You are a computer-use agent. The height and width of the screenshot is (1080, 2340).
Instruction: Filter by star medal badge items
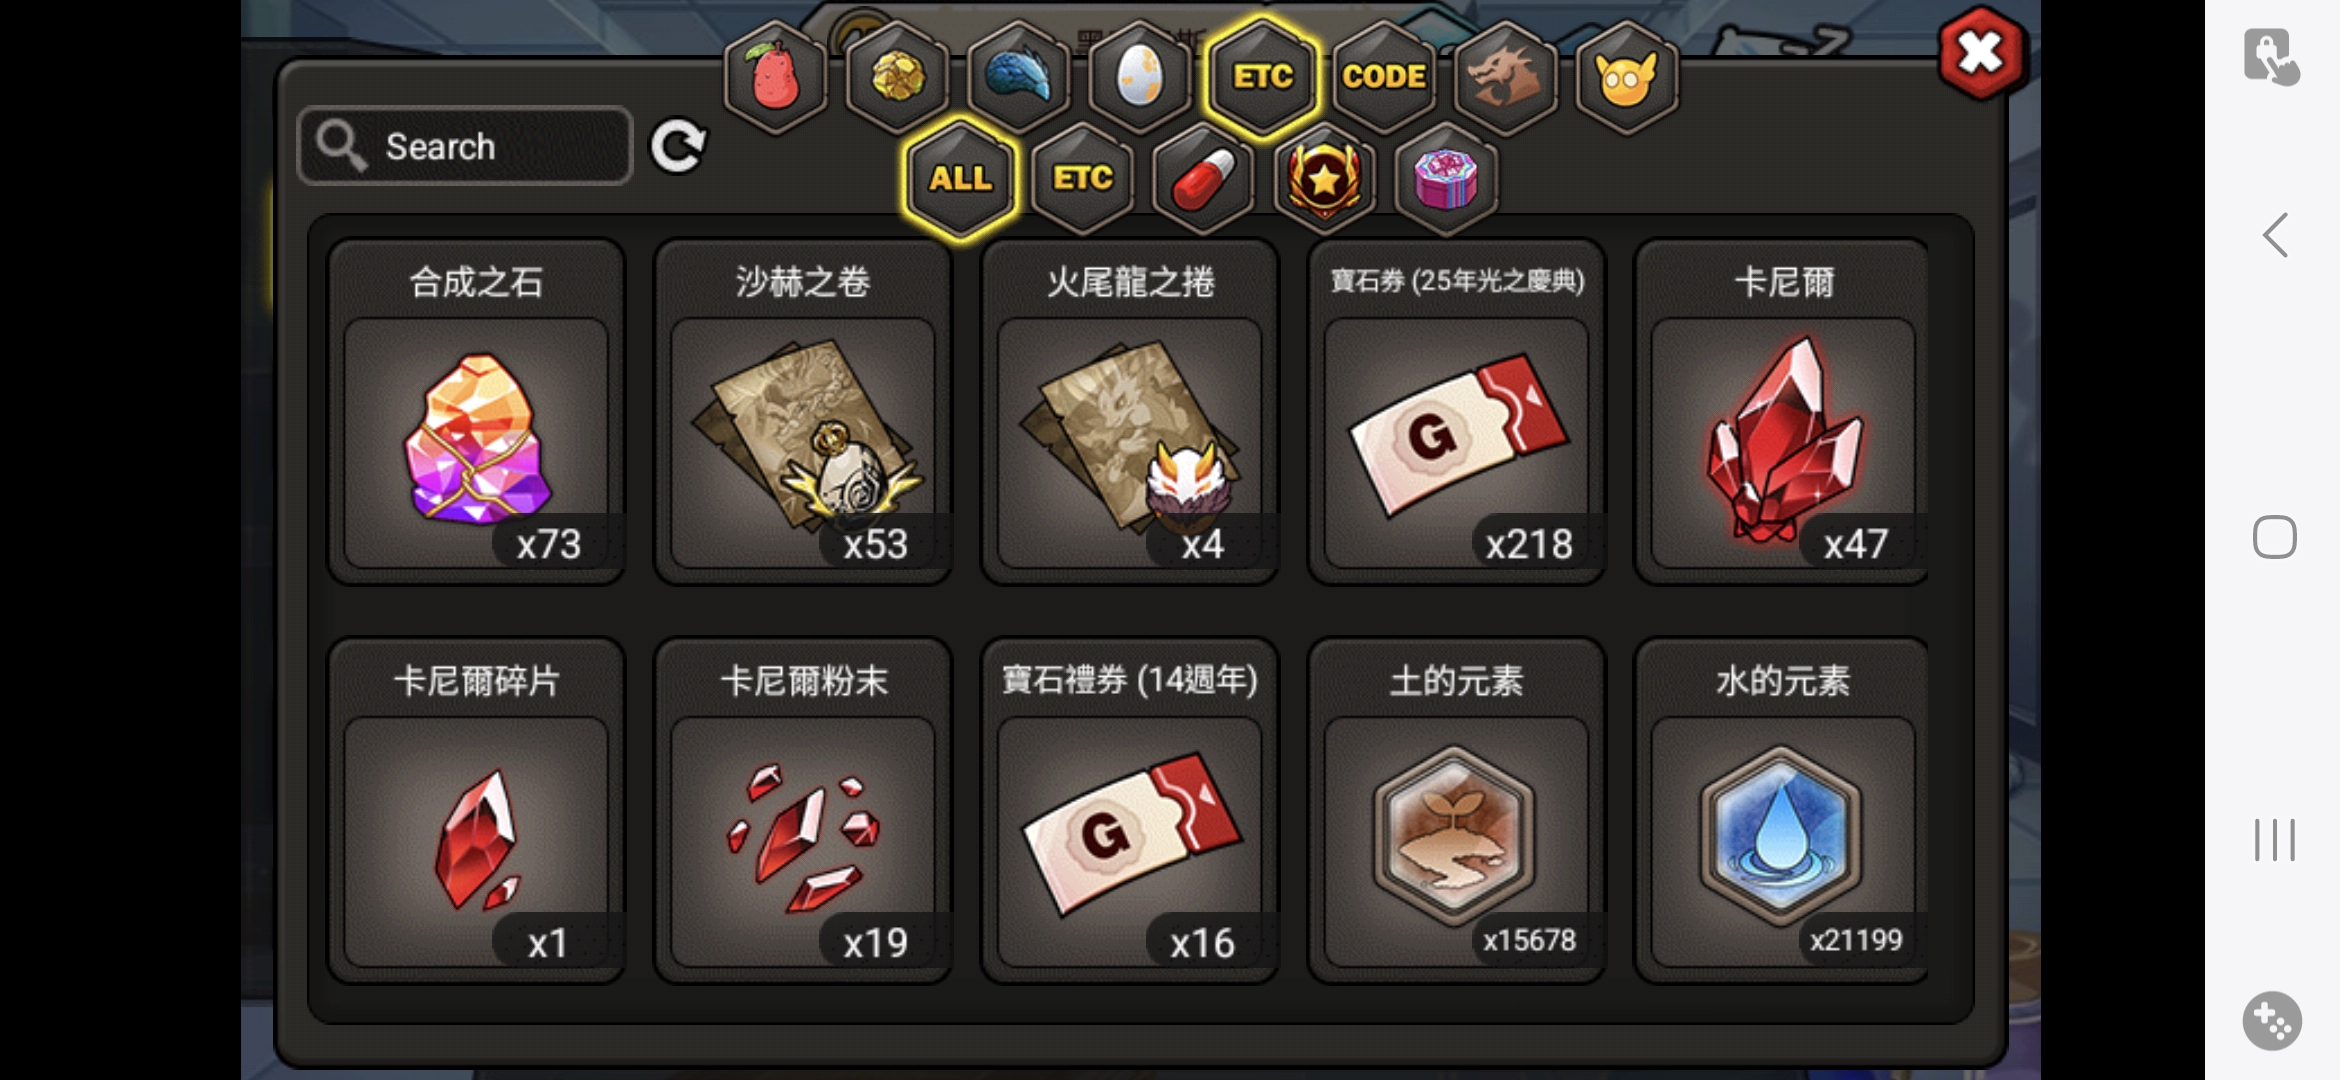[1324, 179]
